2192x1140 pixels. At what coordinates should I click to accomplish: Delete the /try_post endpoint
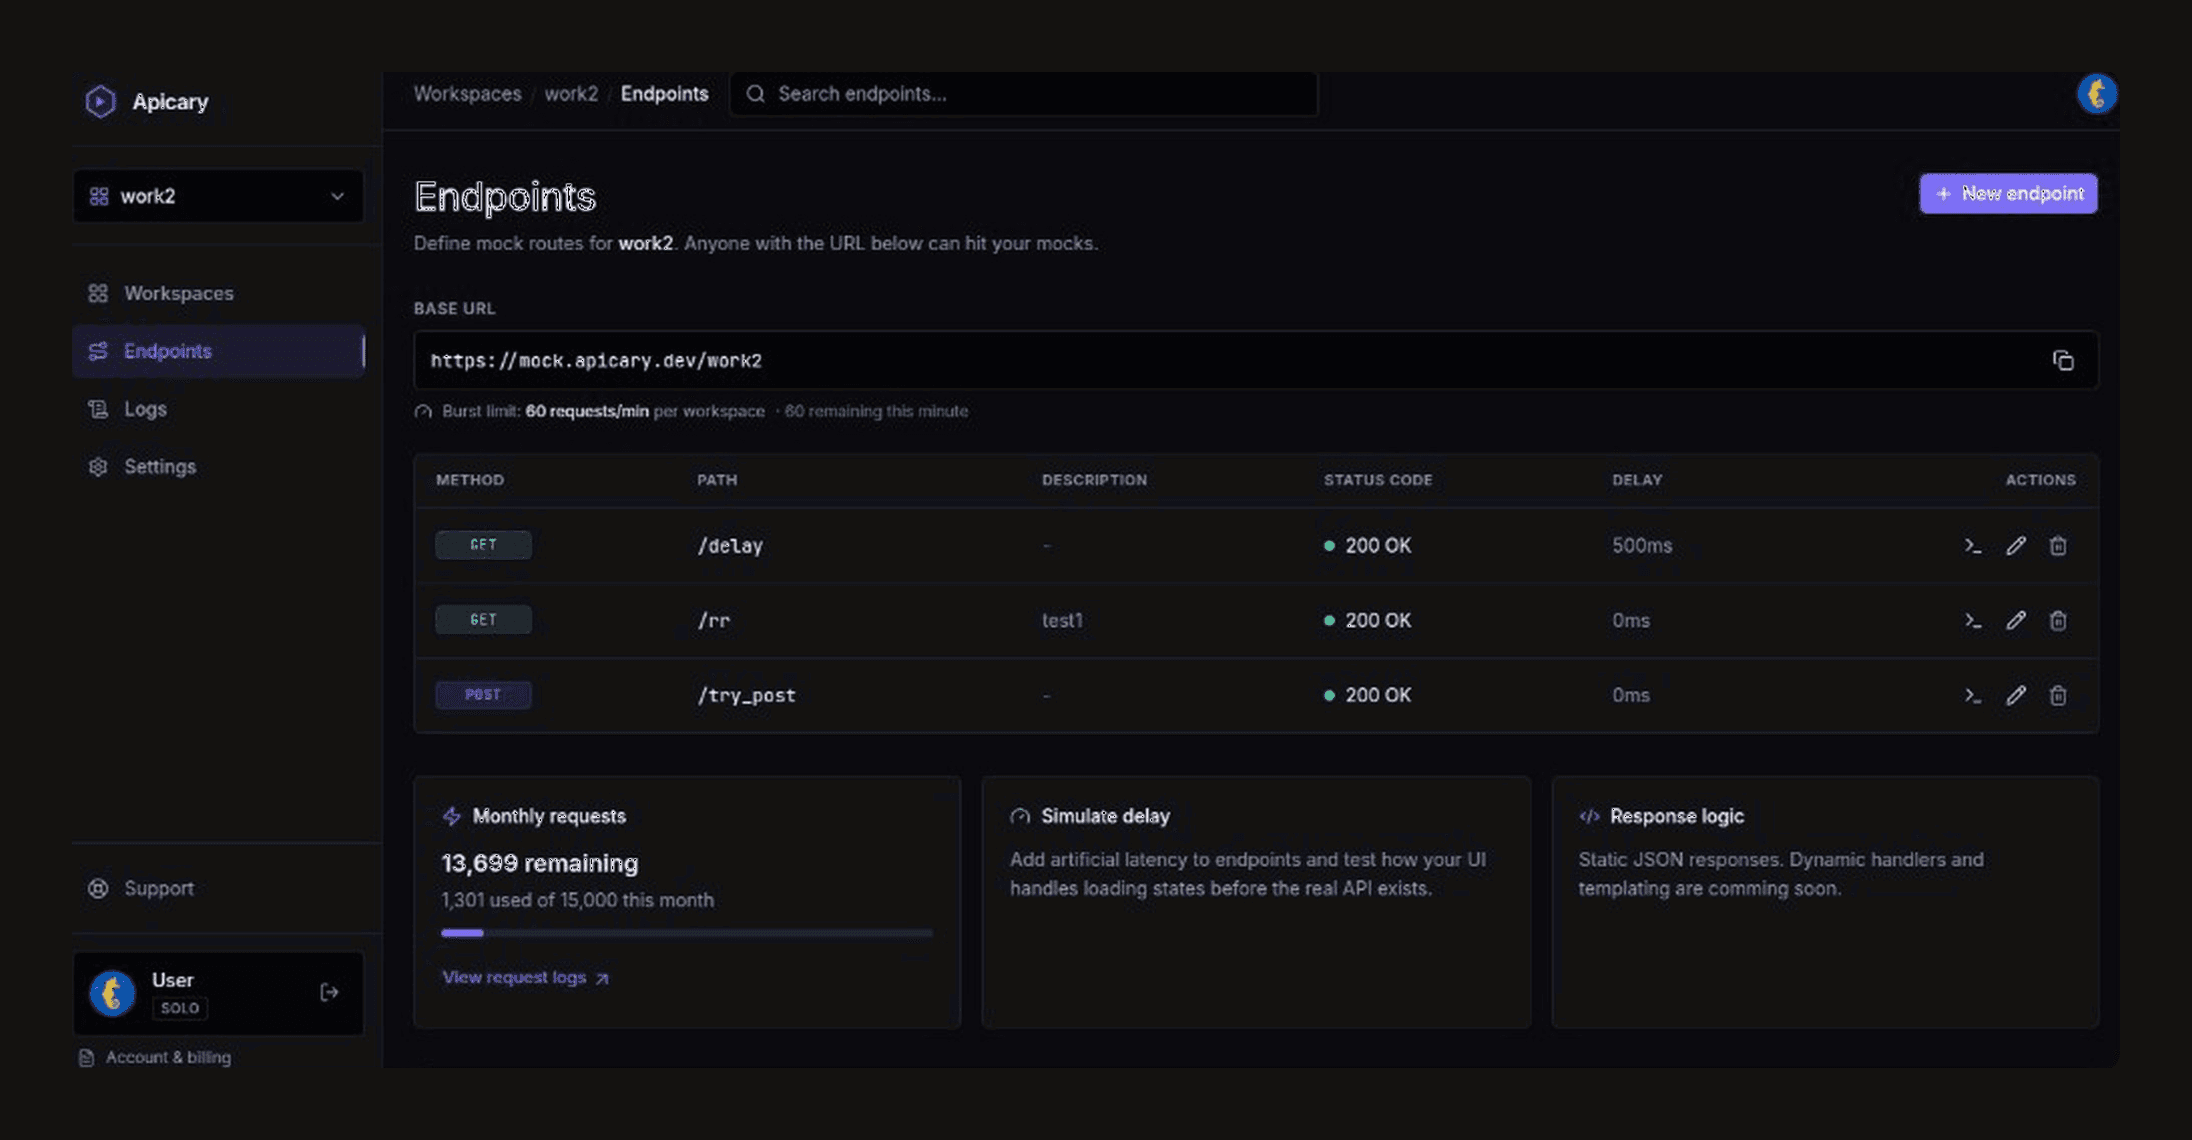2057,695
